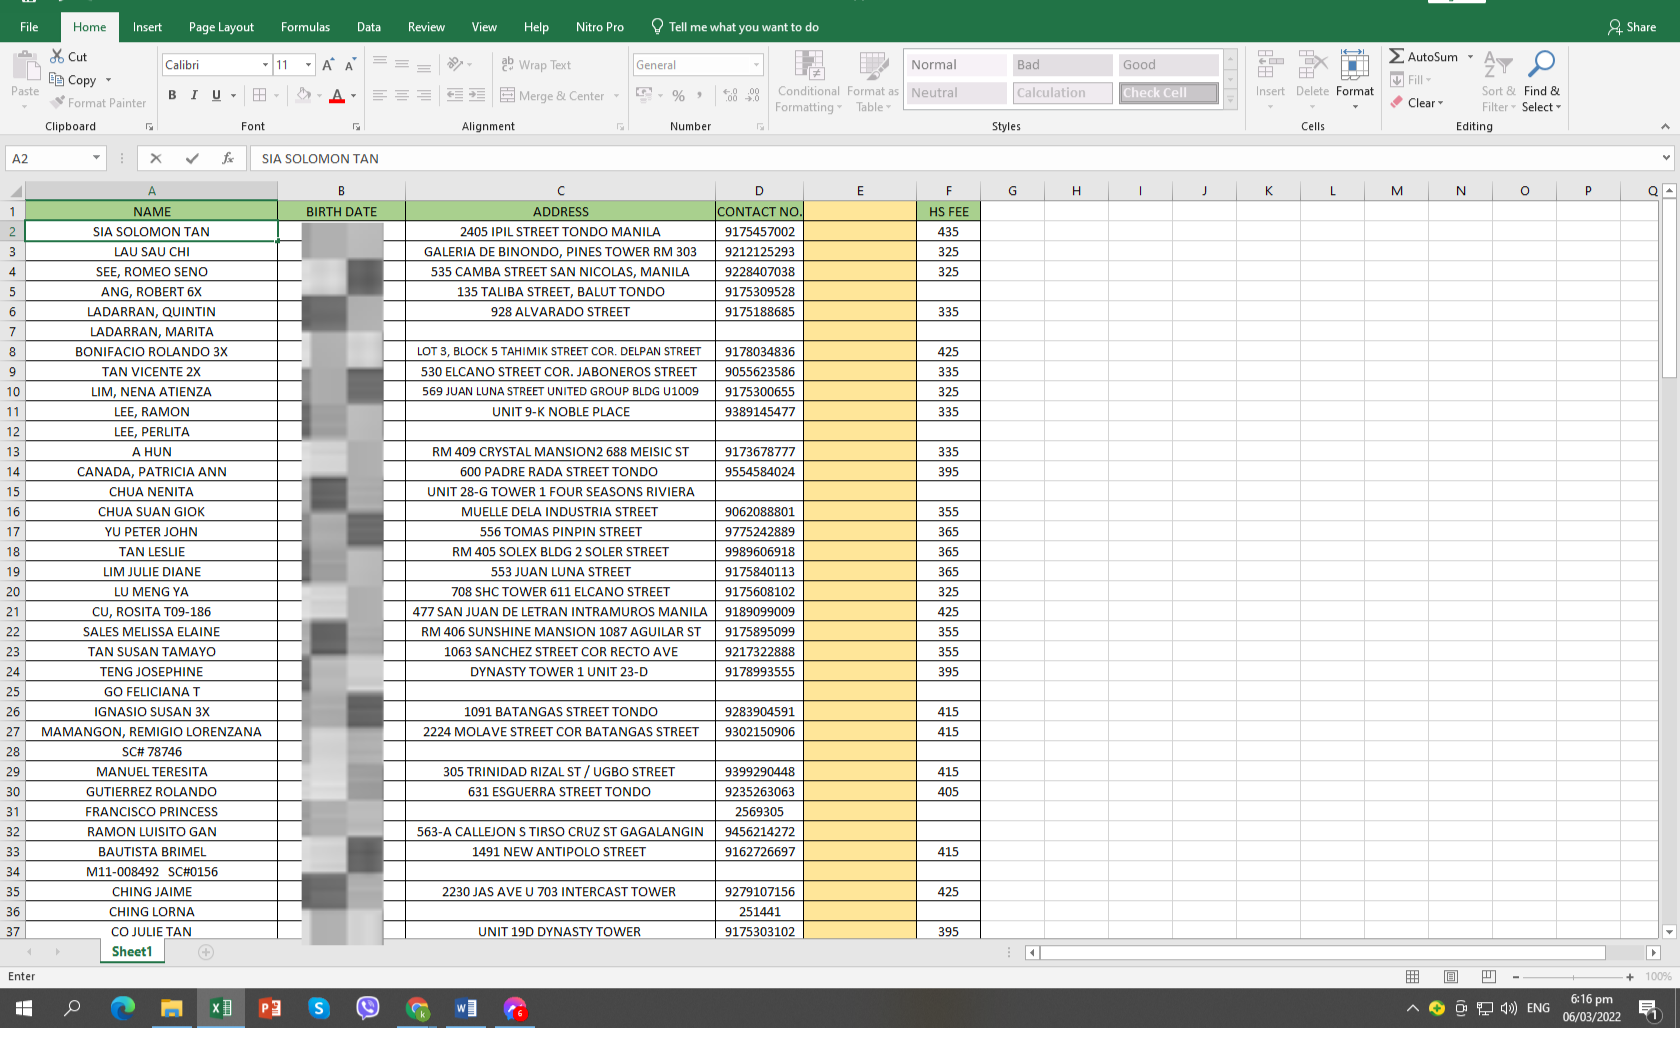This screenshot has height=1050, width=1680.
Task: Click the AutoSum button
Action: 1423,57
